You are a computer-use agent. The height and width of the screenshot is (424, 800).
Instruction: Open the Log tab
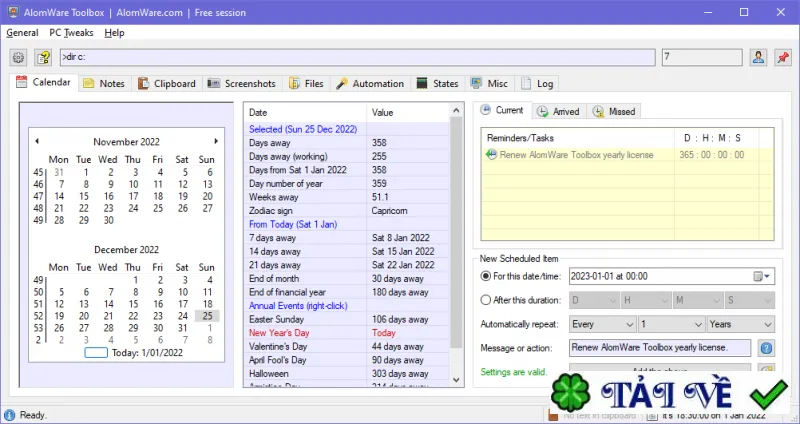tap(538, 84)
